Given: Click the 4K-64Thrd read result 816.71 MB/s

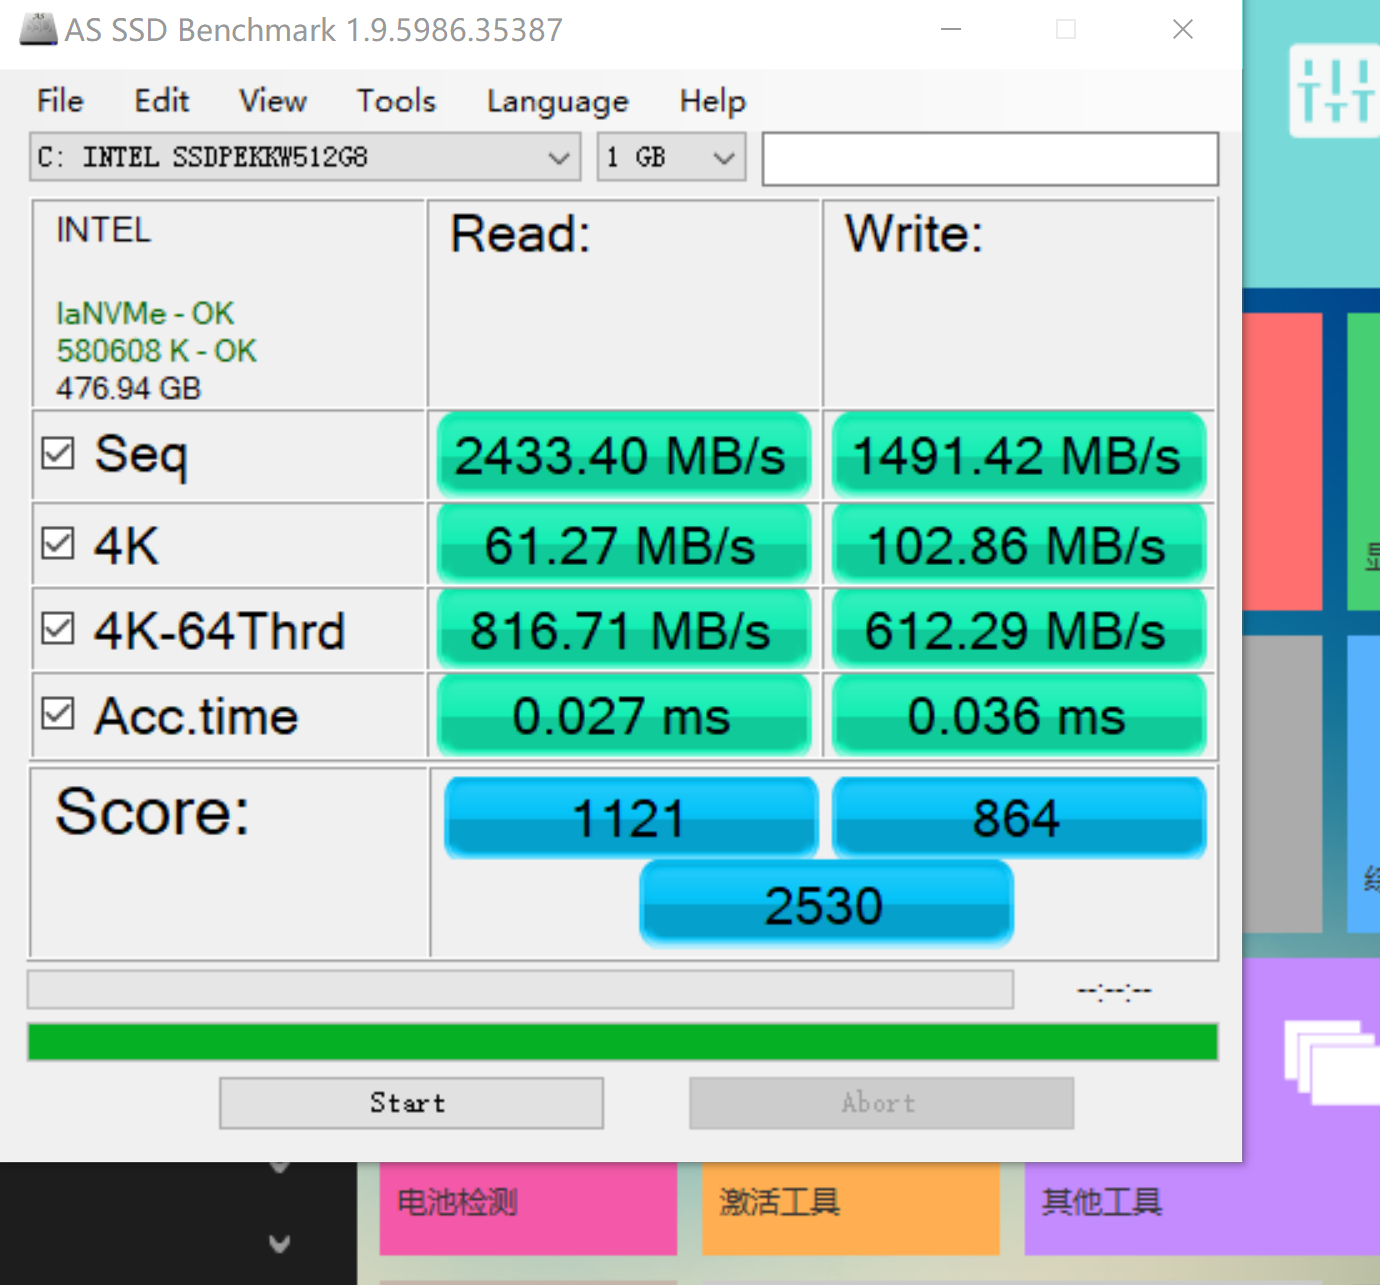Looking at the screenshot, I should click(x=623, y=630).
